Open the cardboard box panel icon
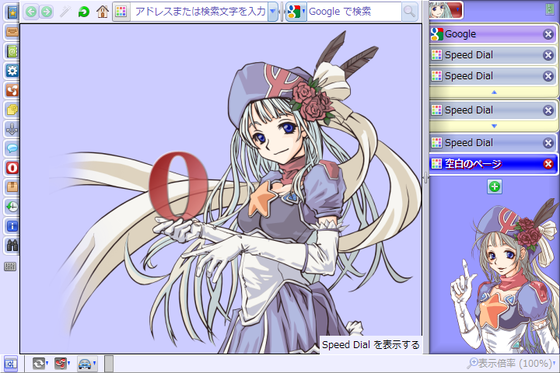Screen dimensions: 560x373 12,187
